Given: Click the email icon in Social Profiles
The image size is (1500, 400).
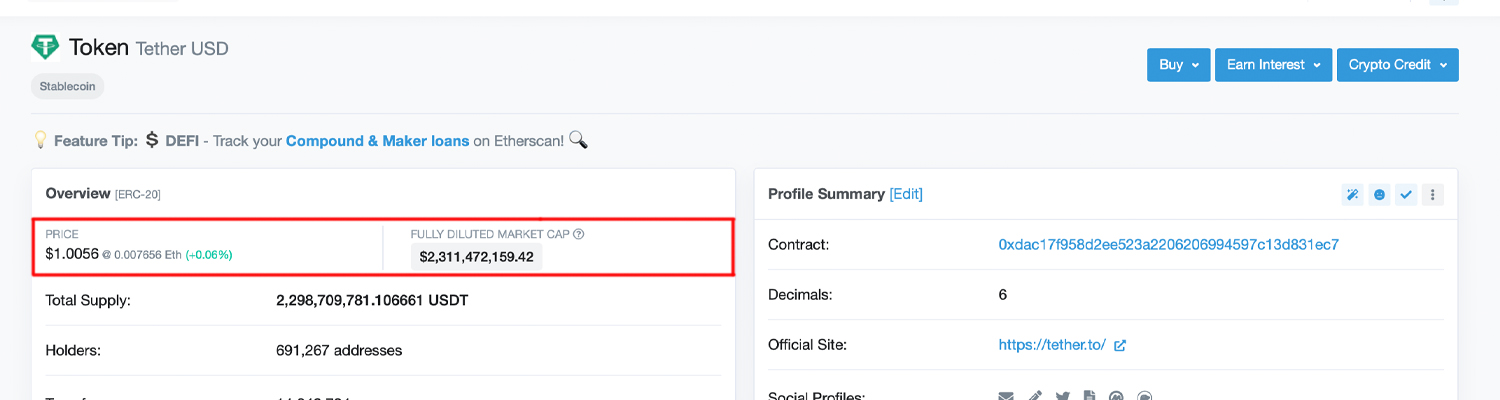Looking at the screenshot, I should pyautogui.click(x=1006, y=396).
